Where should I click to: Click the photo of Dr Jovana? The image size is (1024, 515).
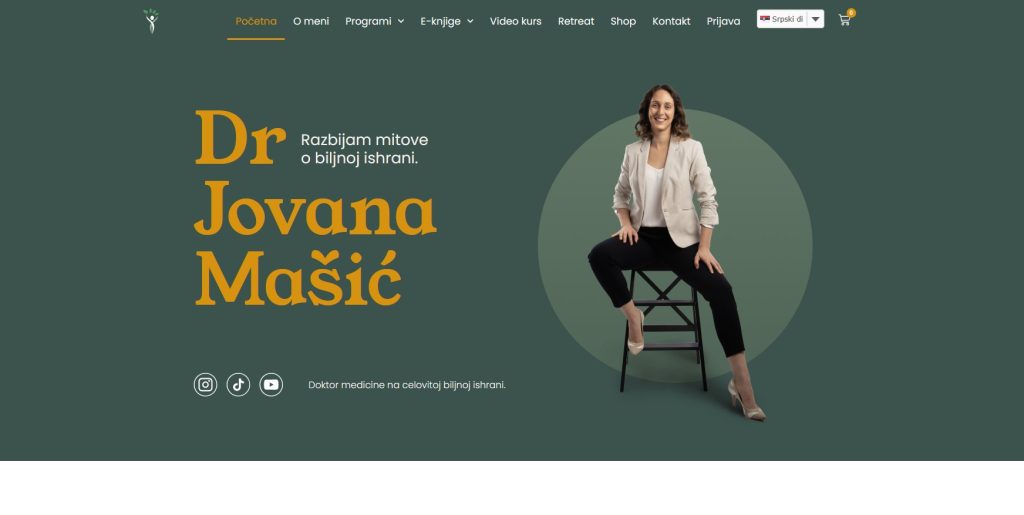coord(673,251)
